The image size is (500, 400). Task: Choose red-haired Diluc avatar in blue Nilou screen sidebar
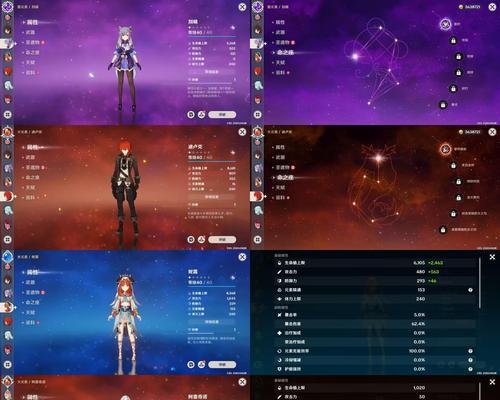pos(8,322)
